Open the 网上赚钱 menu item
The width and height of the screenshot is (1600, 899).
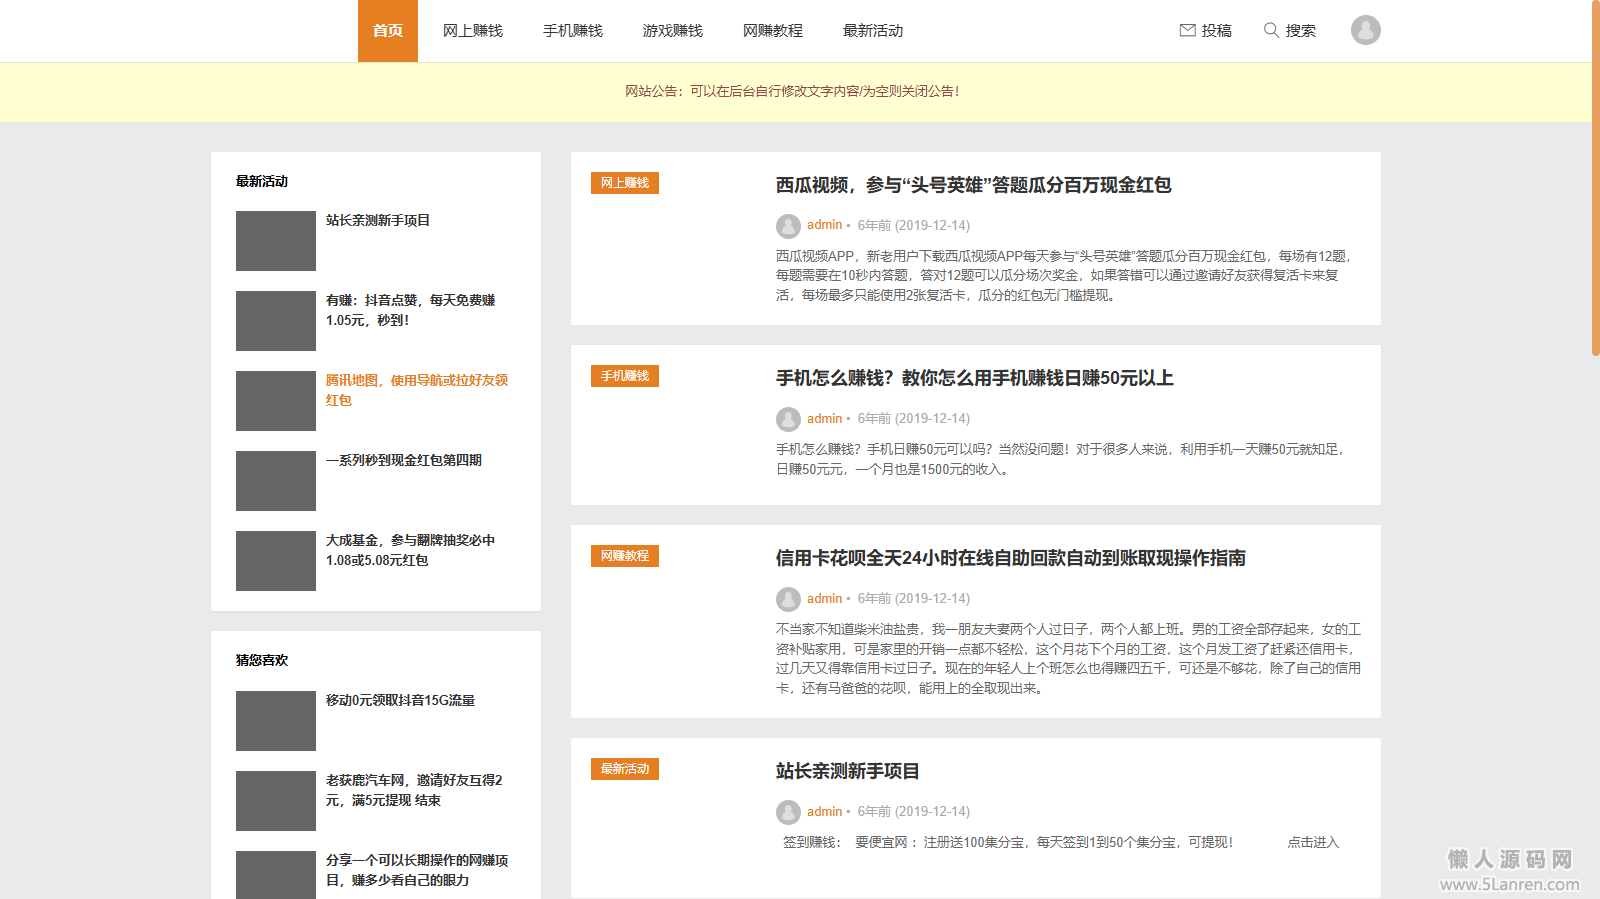473,31
